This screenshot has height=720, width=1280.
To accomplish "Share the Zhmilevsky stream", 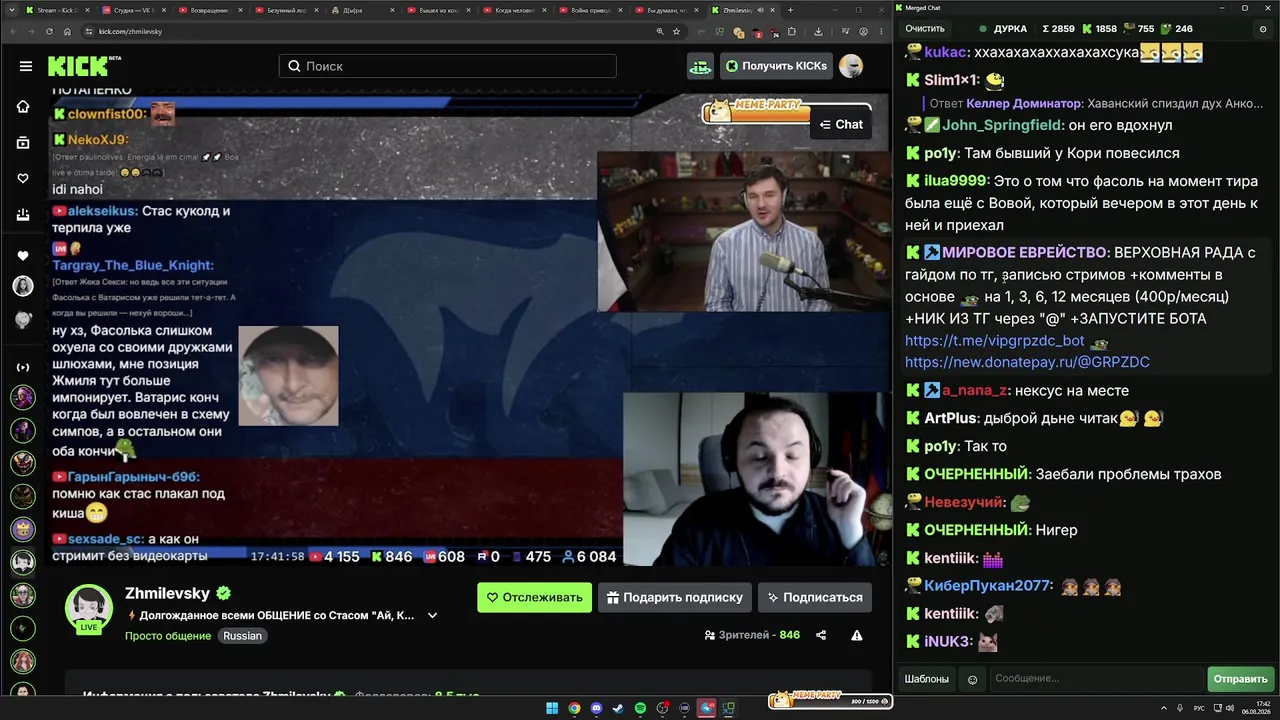I will (821, 635).
